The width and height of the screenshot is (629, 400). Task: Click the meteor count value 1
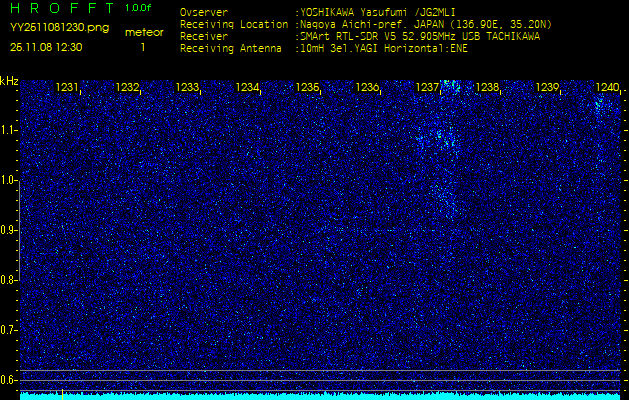click(x=143, y=47)
